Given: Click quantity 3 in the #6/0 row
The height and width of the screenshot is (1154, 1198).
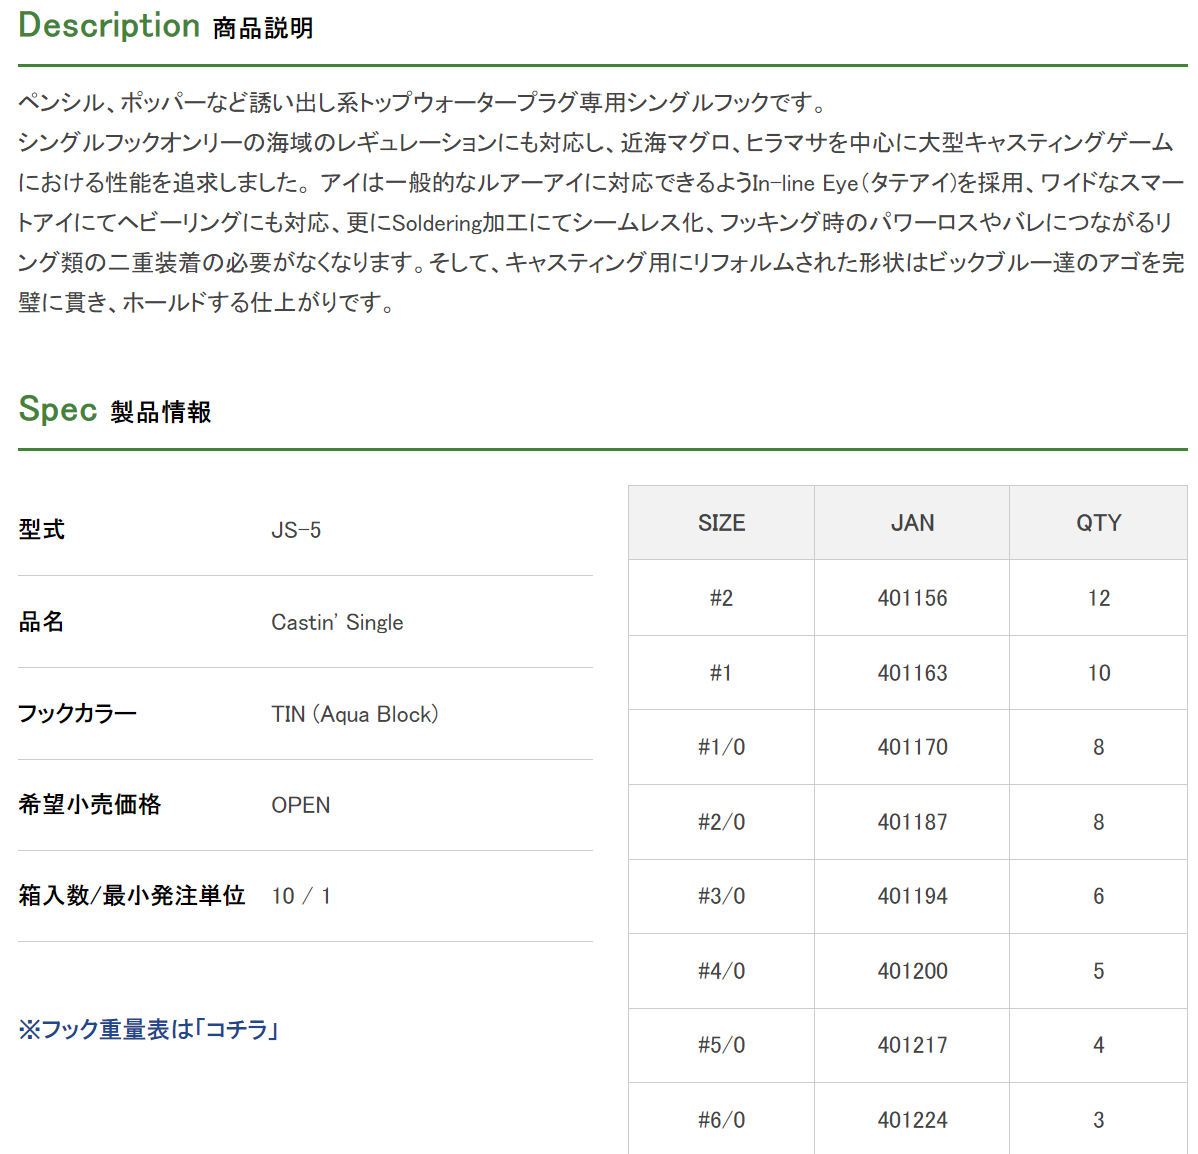Looking at the screenshot, I should tap(1099, 1120).
